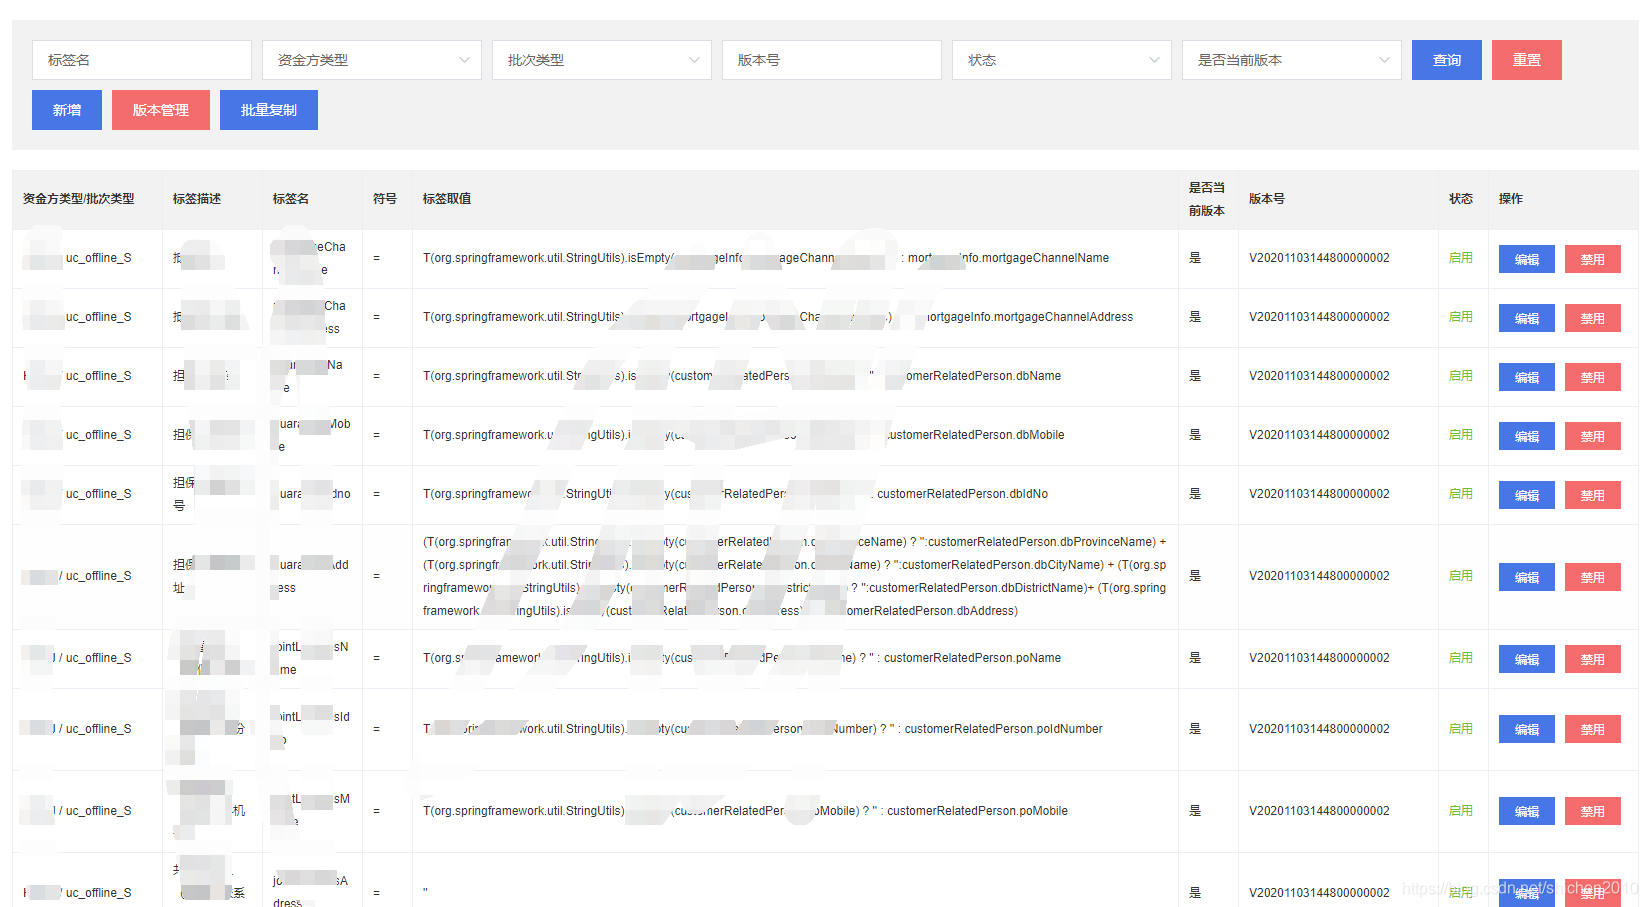Disable the mortgageChannelAddress row via 禁用

pyautogui.click(x=1593, y=318)
